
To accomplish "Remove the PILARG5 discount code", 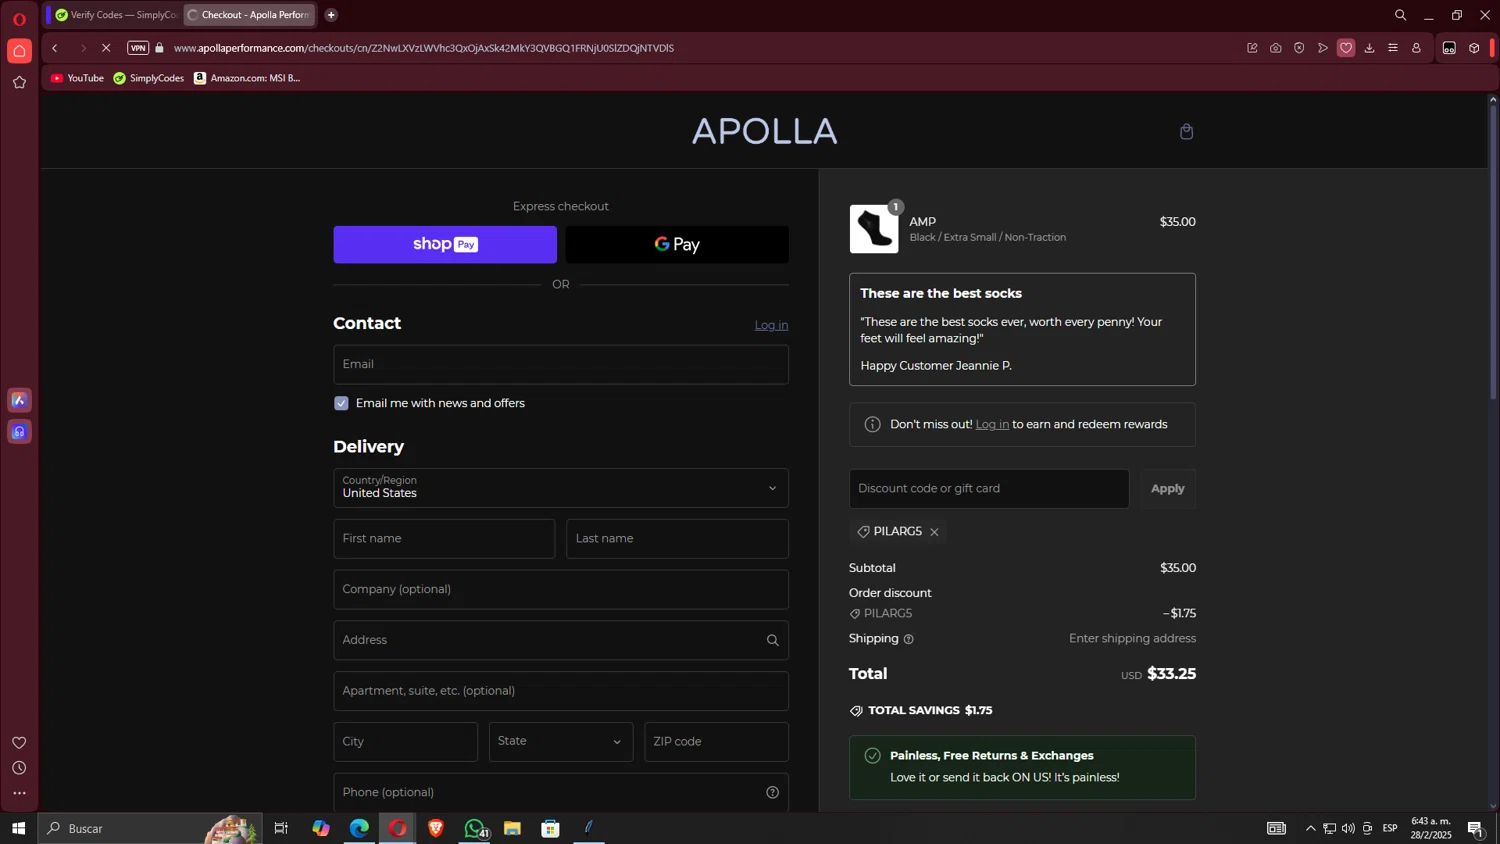I will [934, 532].
